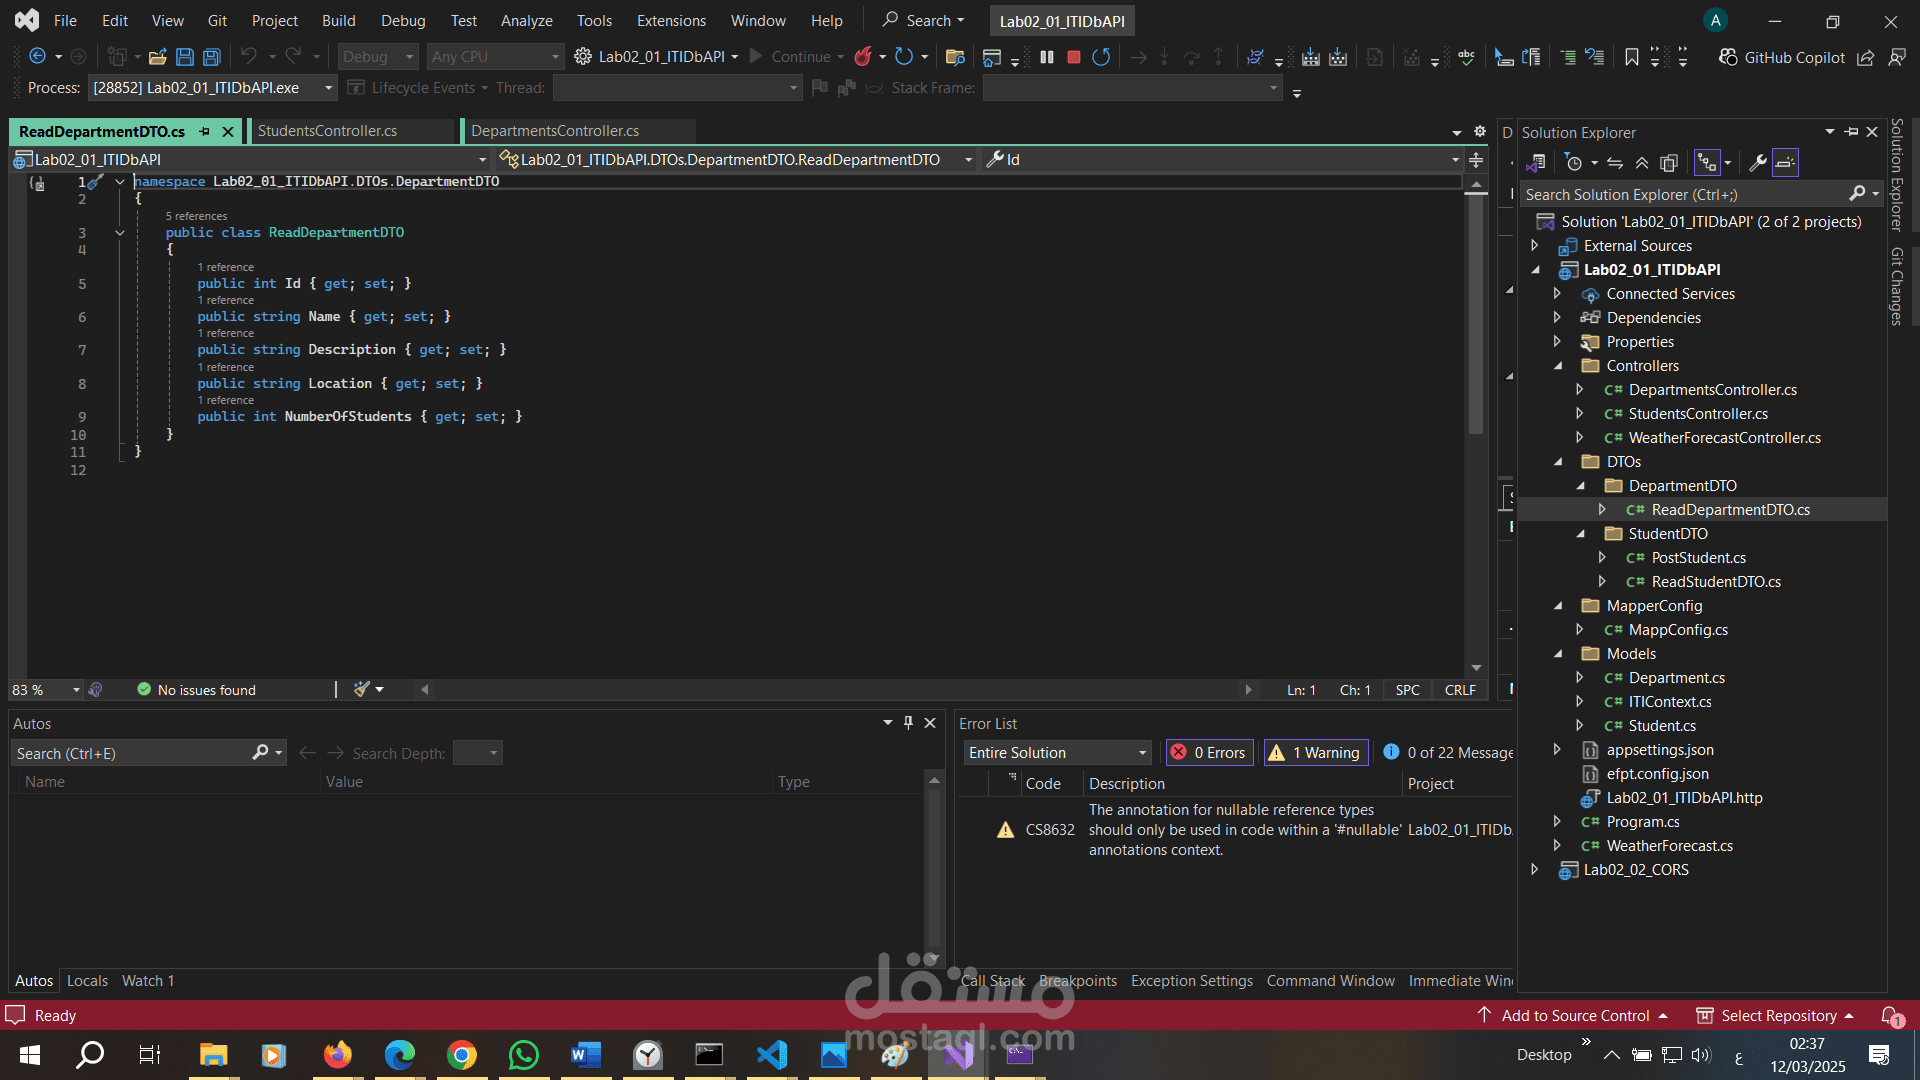The width and height of the screenshot is (1920, 1080).
Task: Toggle the nested-file view button in Solution Explorer
Action: pos(1707,163)
